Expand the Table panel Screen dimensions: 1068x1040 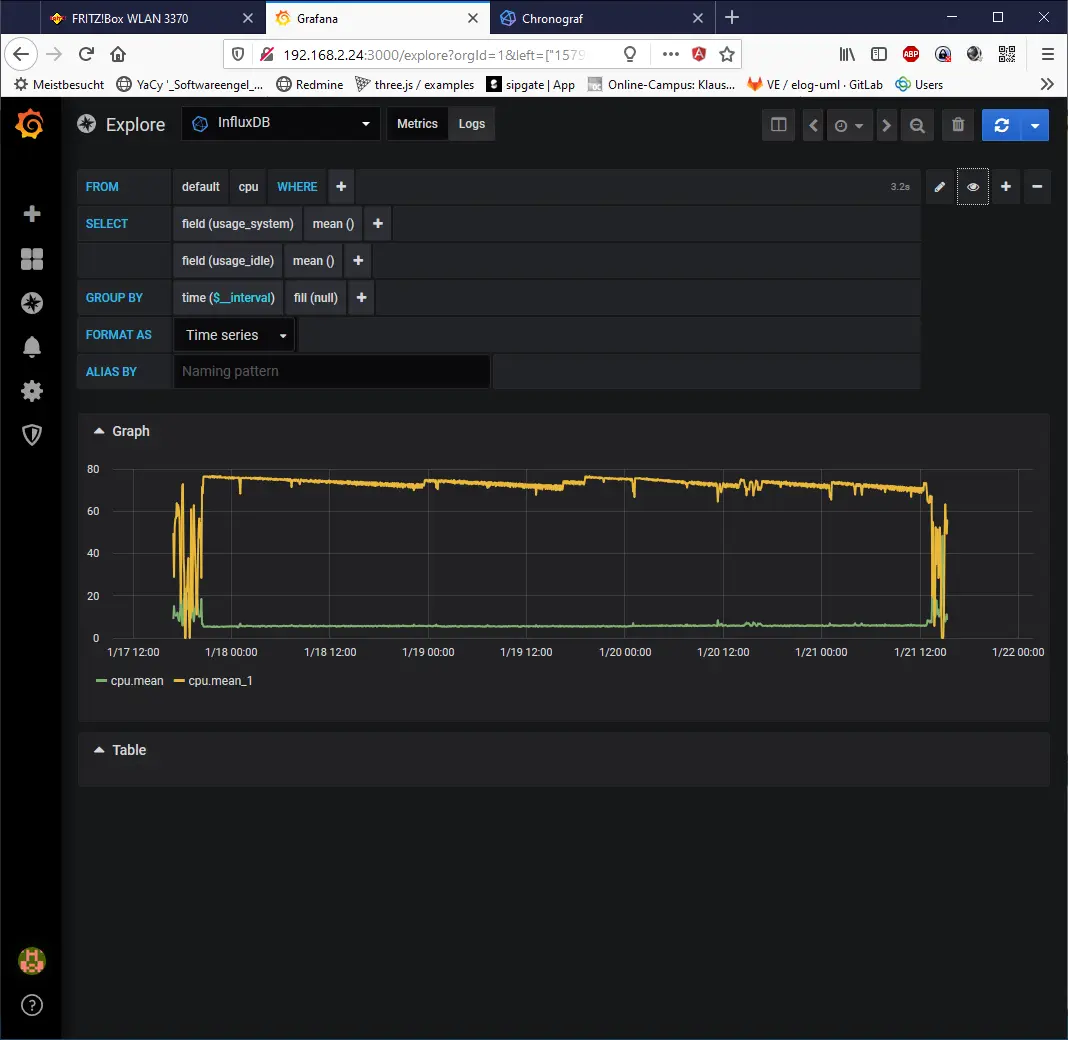[120, 749]
